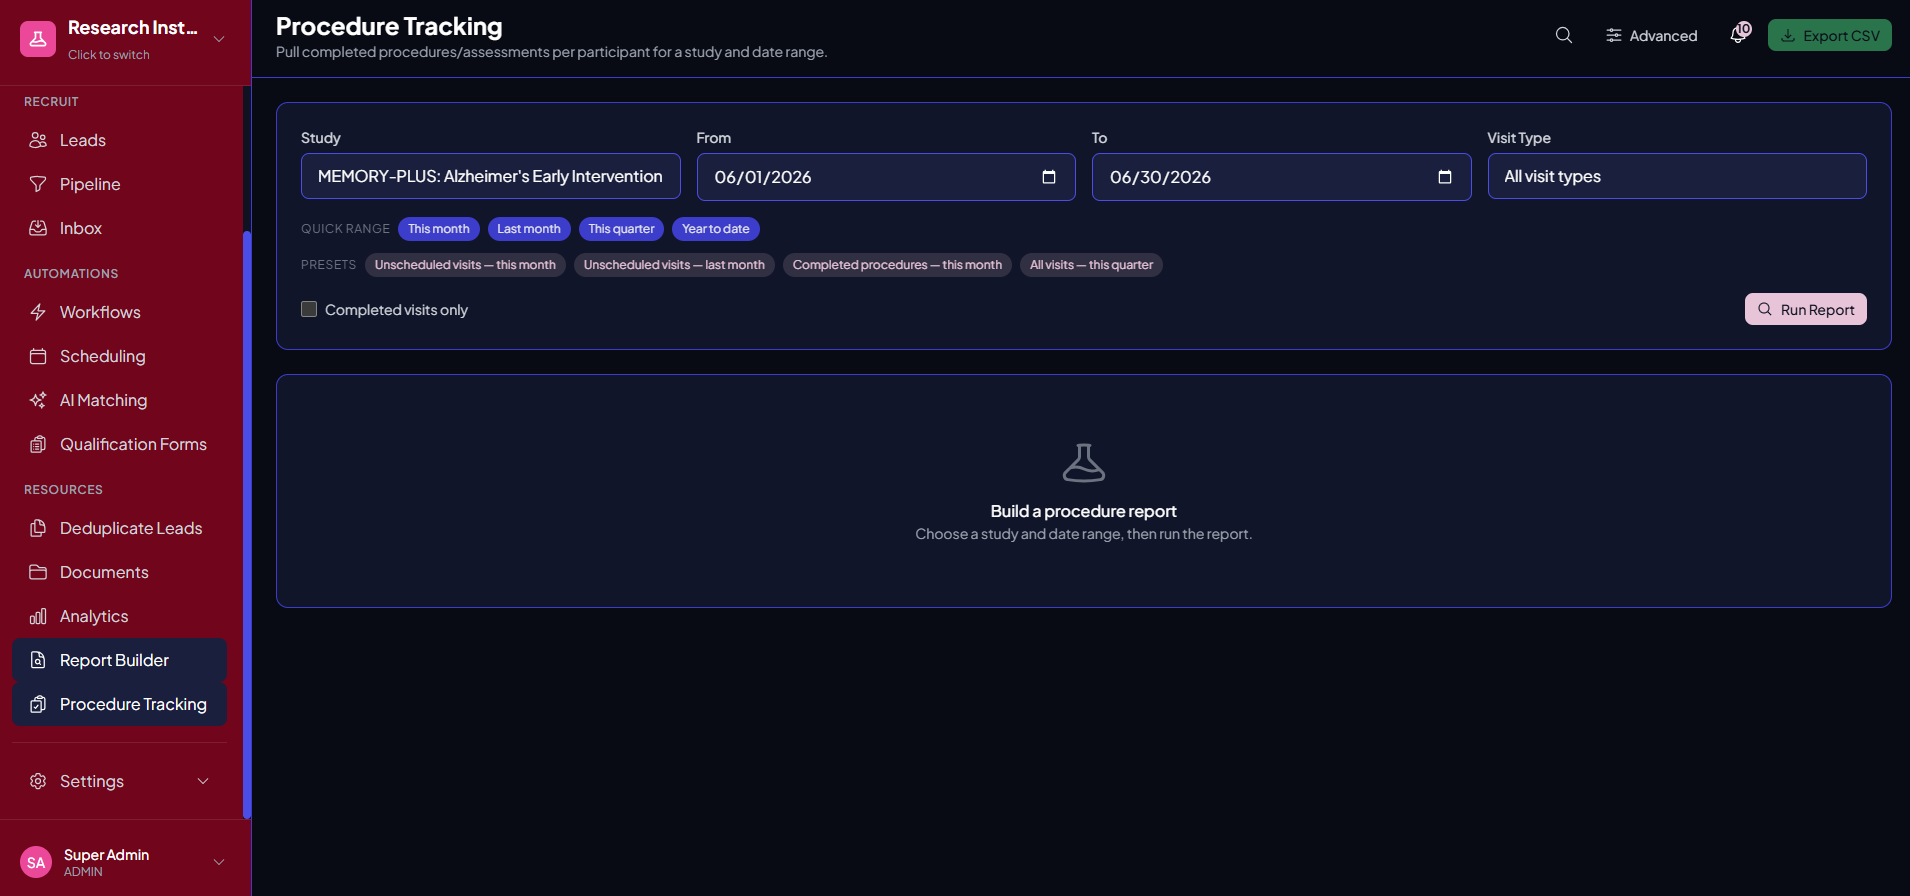
Task: Click the Documents folder icon
Action: pyautogui.click(x=38, y=572)
